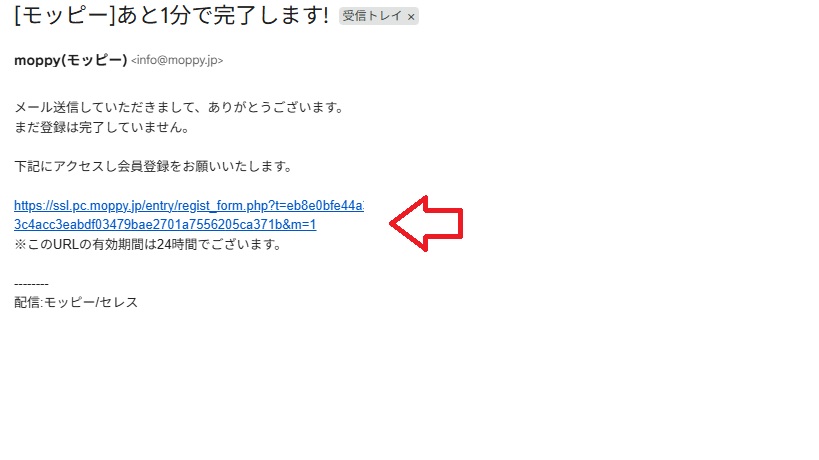This screenshot has height=460, width=819.
Task: Click the あと1分で完了します part of the title
Action: pos(220,16)
